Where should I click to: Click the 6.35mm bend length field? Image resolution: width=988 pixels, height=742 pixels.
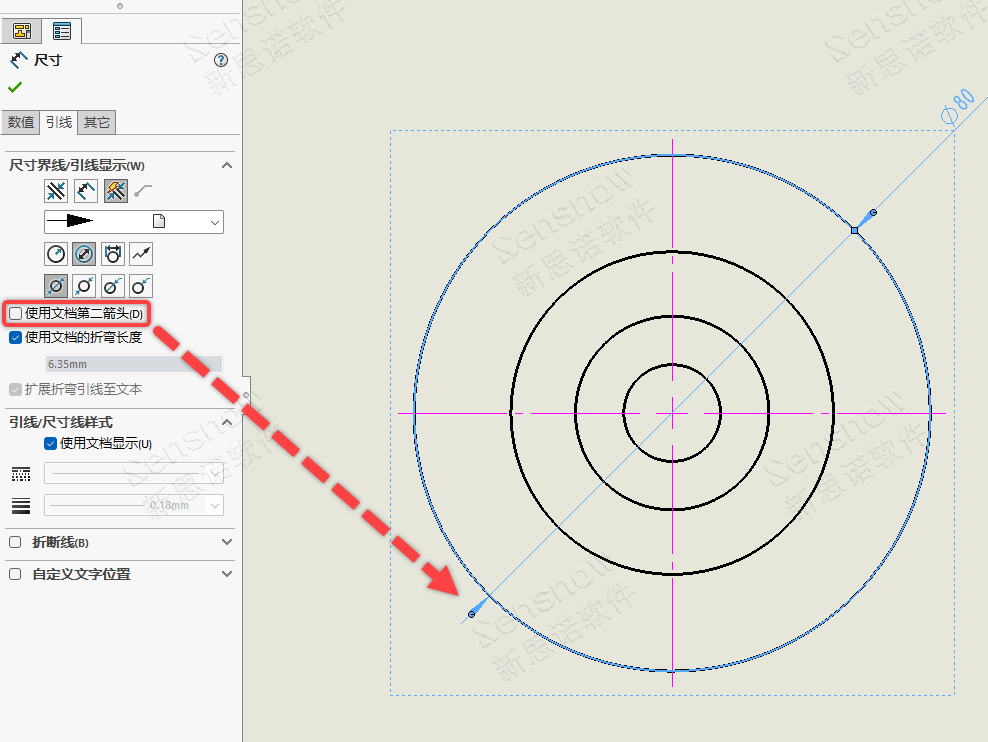click(134, 364)
